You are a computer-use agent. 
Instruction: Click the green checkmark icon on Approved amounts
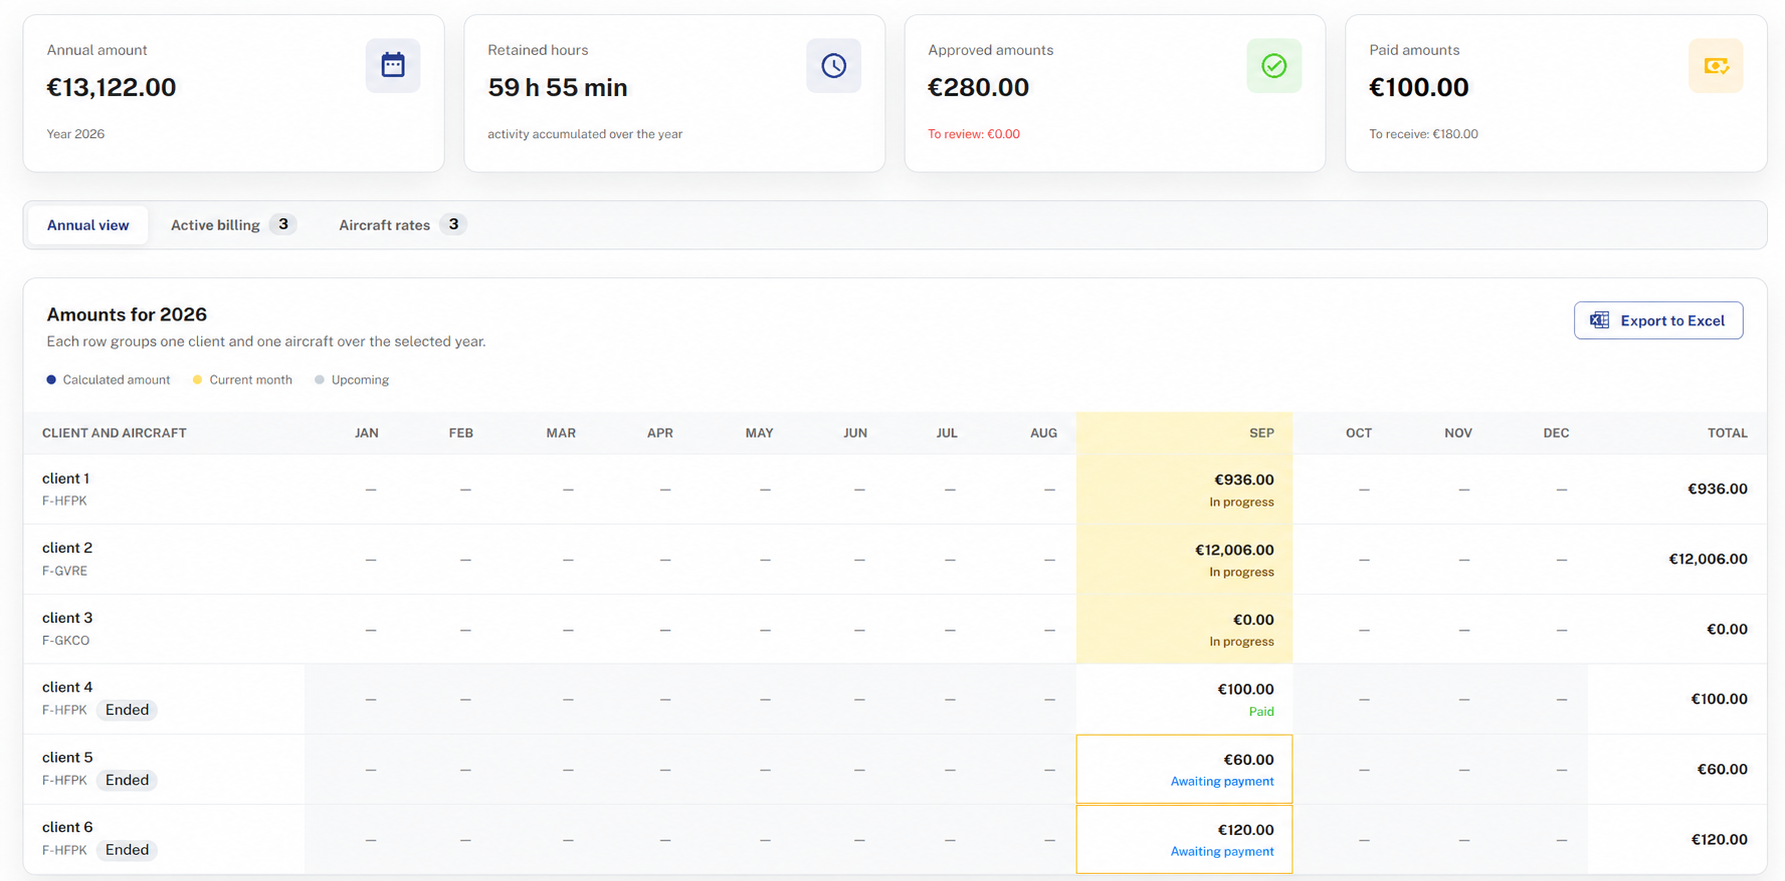1274,65
